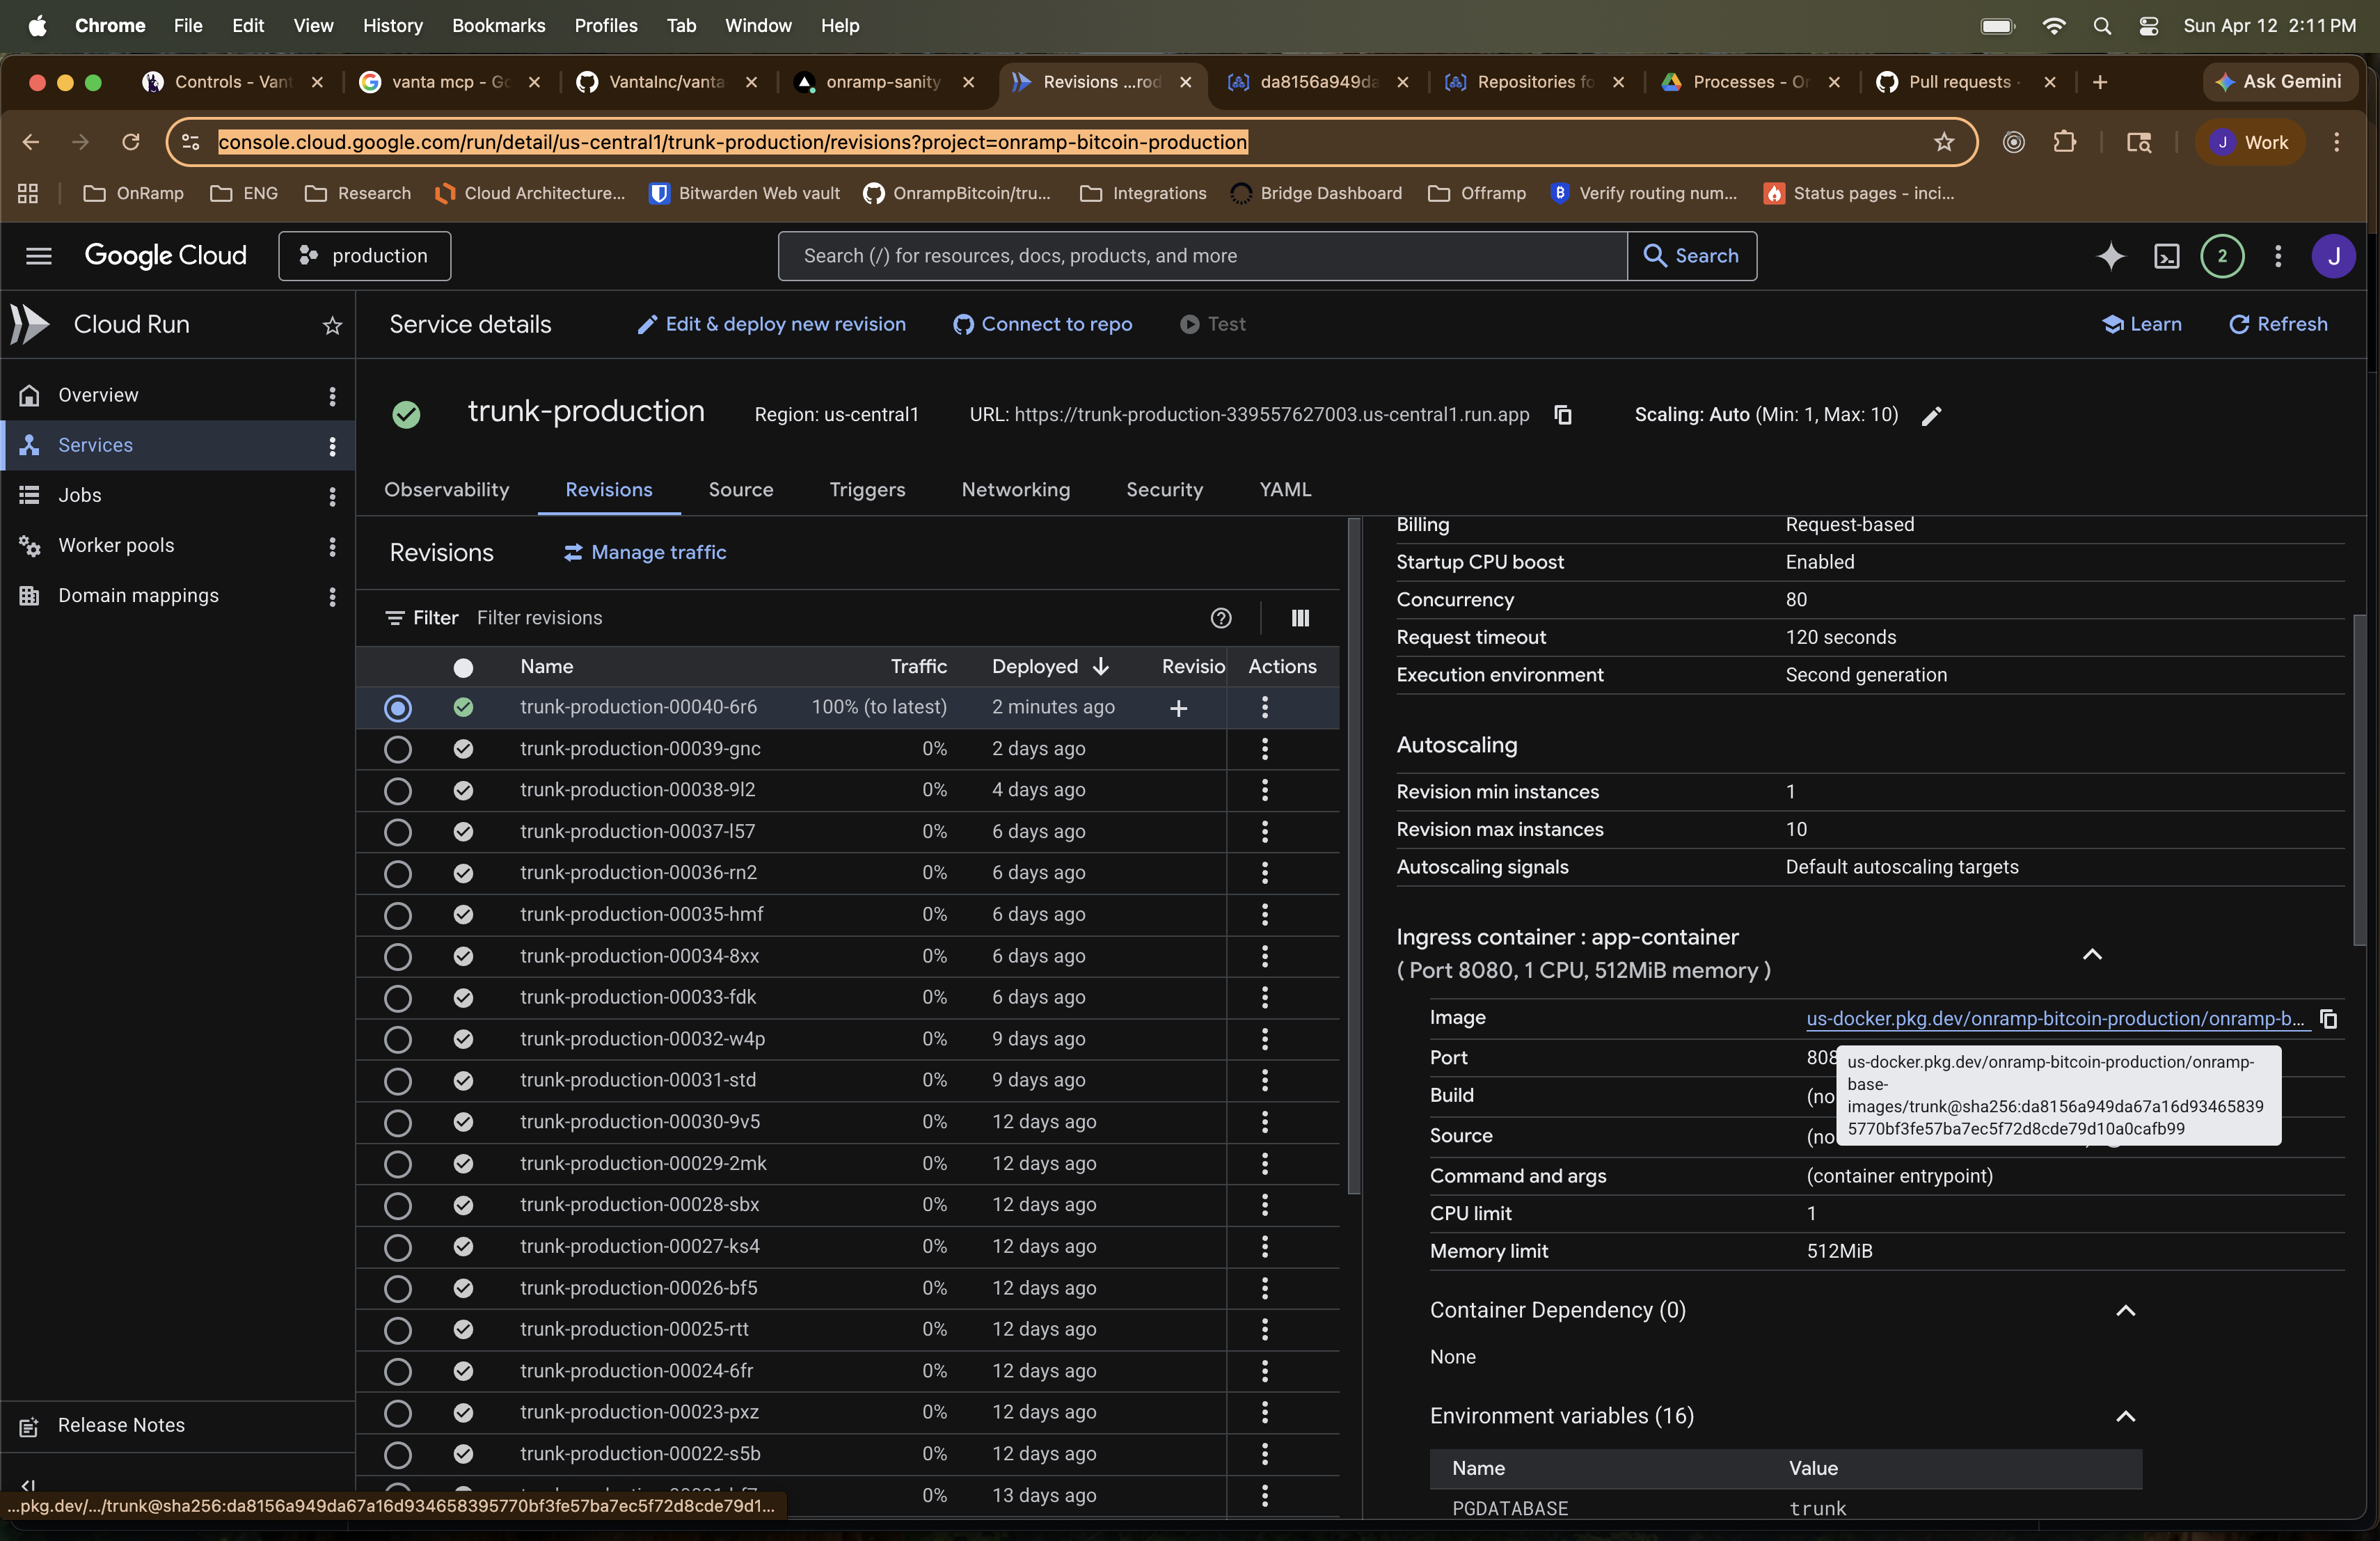Click the pencil icon to edit scaling

click(1932, 416)
